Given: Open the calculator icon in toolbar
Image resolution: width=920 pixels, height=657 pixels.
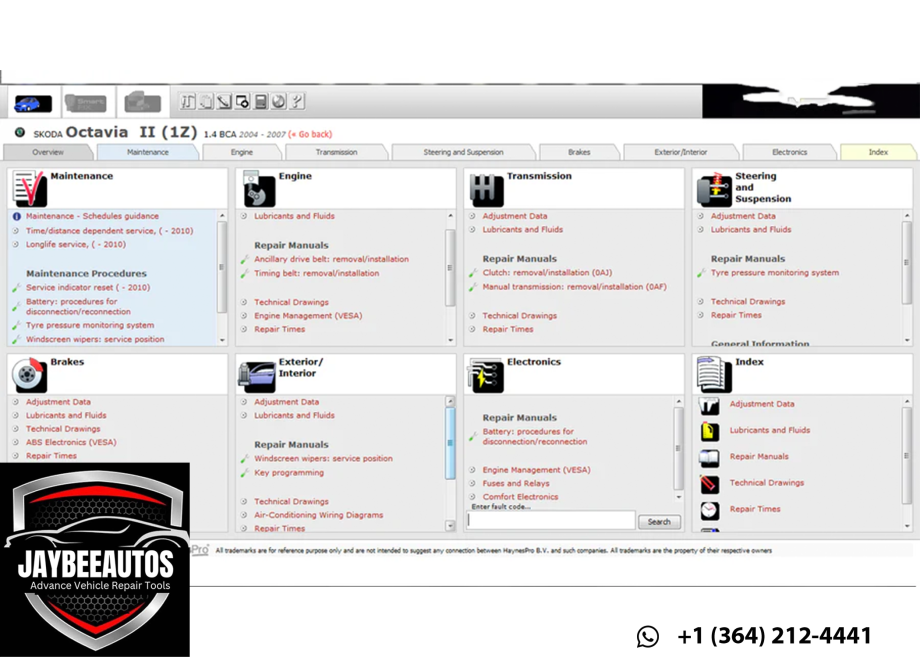Looking at the screenshot, I should point(261,101).
